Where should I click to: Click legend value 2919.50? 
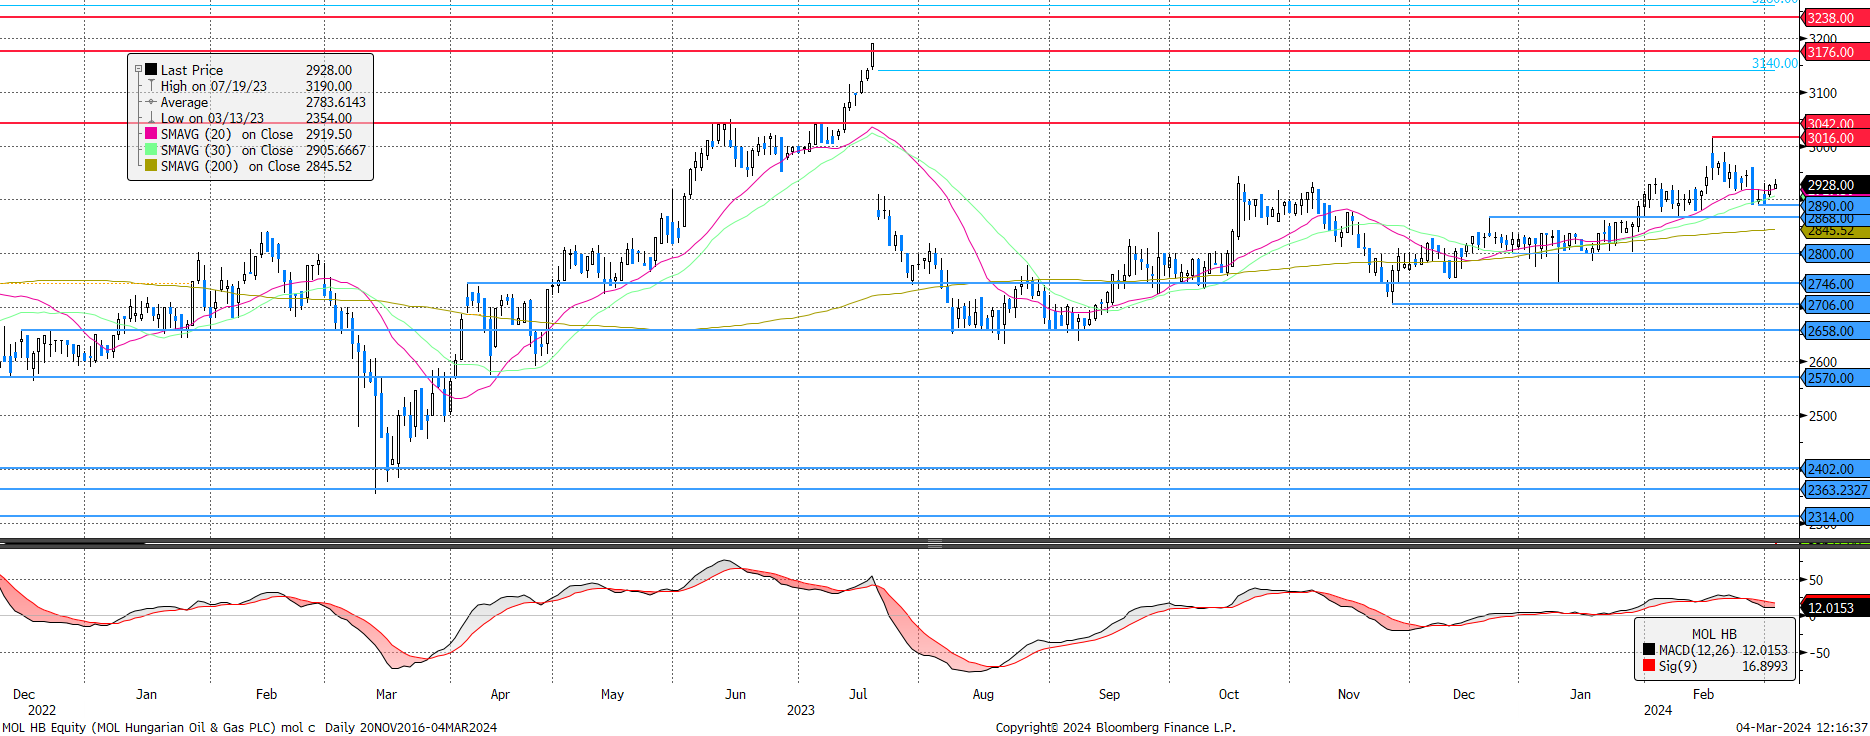tap(329, 134)
